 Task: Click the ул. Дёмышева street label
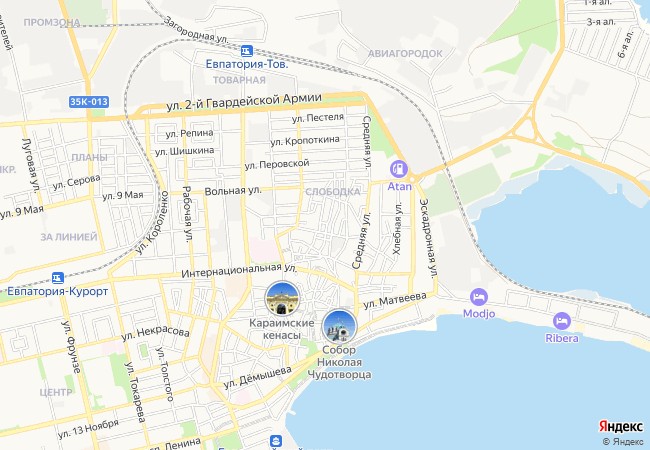click(257, 377)
